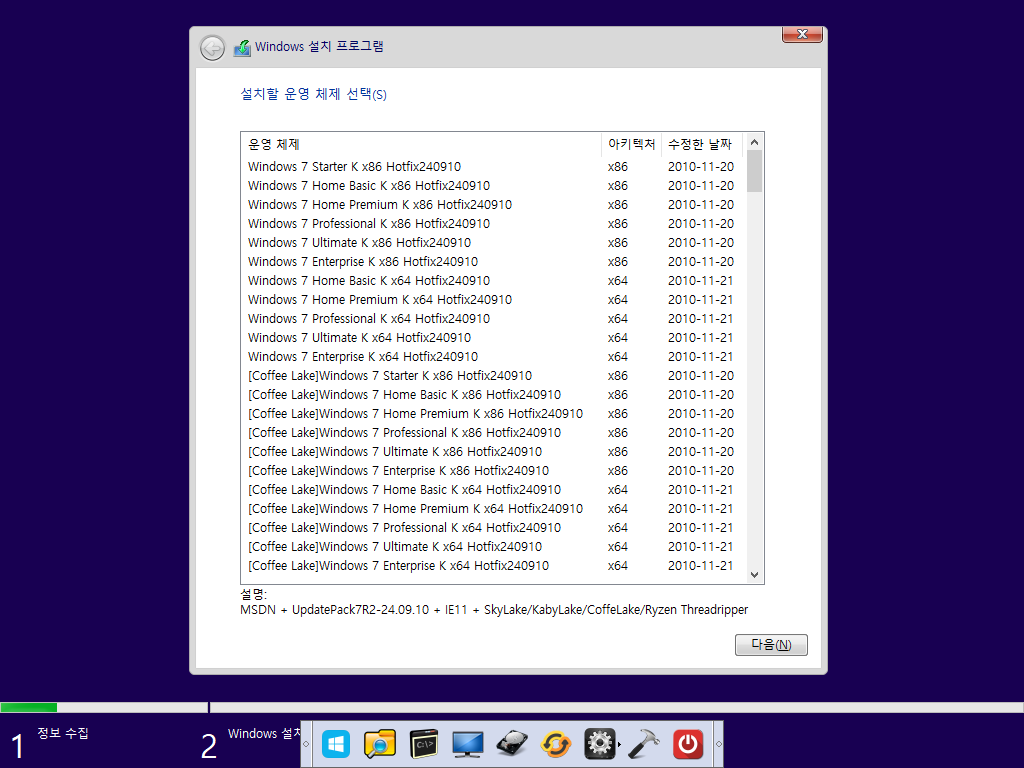Viewport: 1024px width, 768px height.
Task: Click the 2010-11-20 date of Starter K x86
Action: click(701, 167)
